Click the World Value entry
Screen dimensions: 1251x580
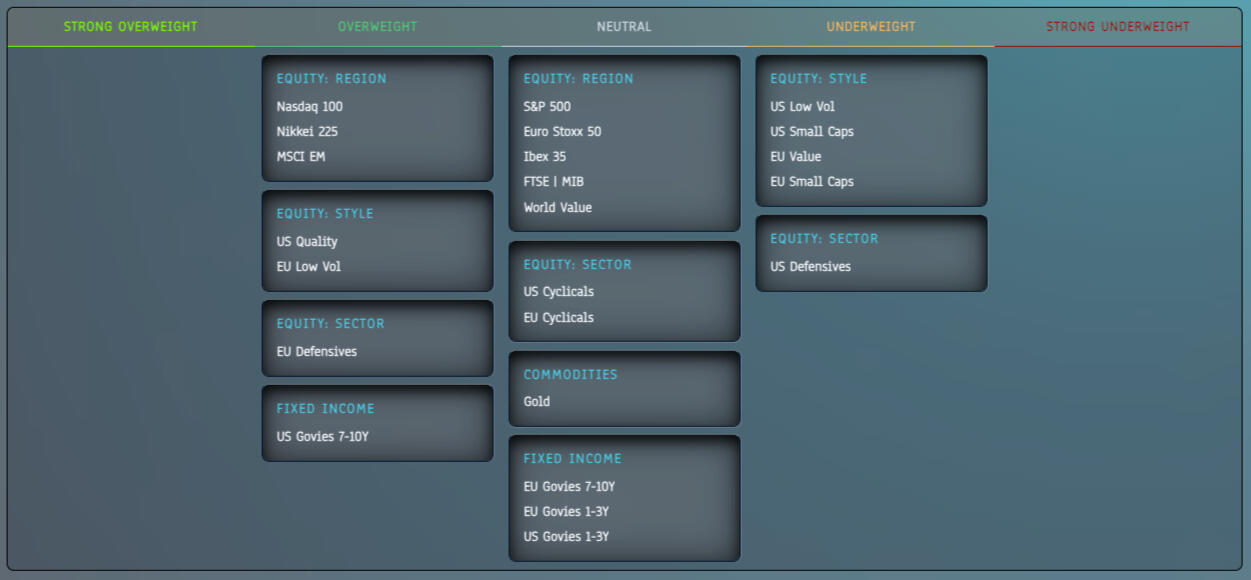pos(558,208)
